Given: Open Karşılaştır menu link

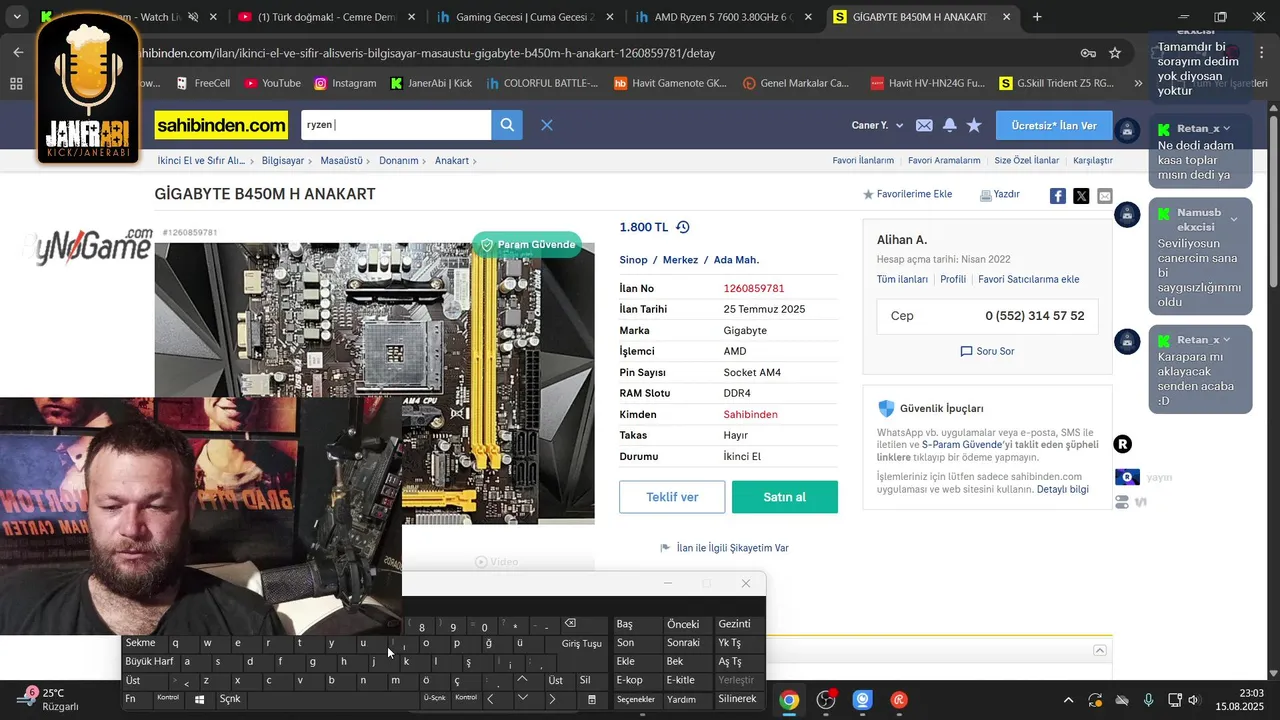Looking at the screenshot, I should 1092,160.
